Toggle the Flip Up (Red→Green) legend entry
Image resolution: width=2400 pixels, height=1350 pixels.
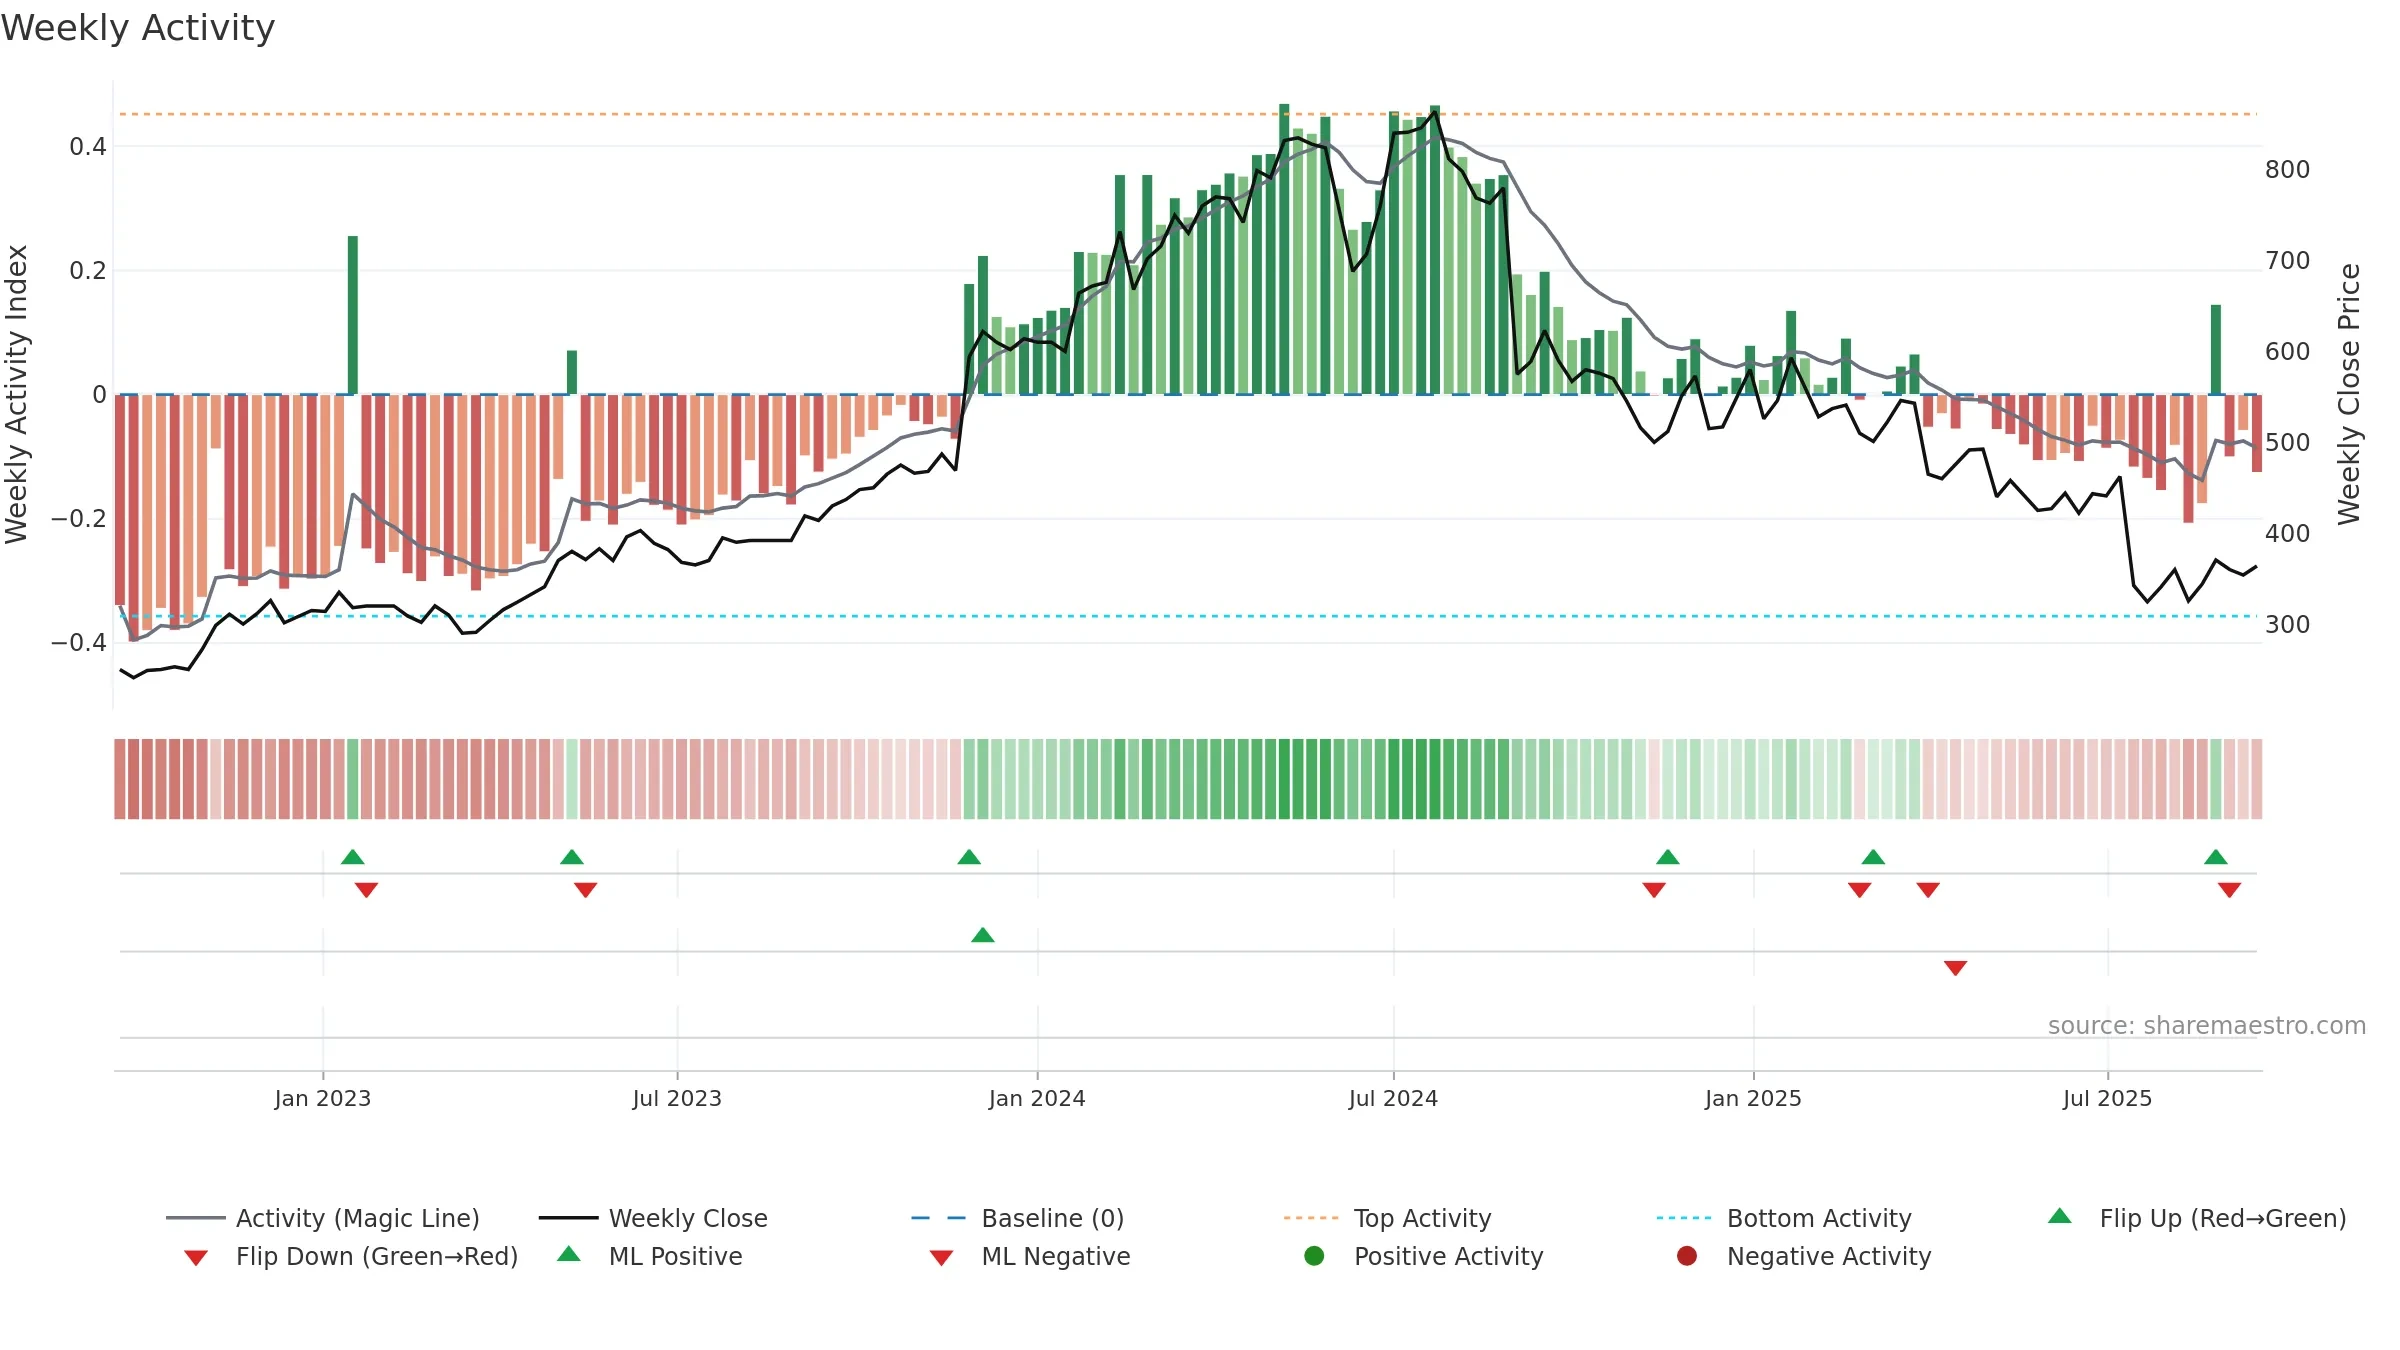click(x=2196, y=1218)
